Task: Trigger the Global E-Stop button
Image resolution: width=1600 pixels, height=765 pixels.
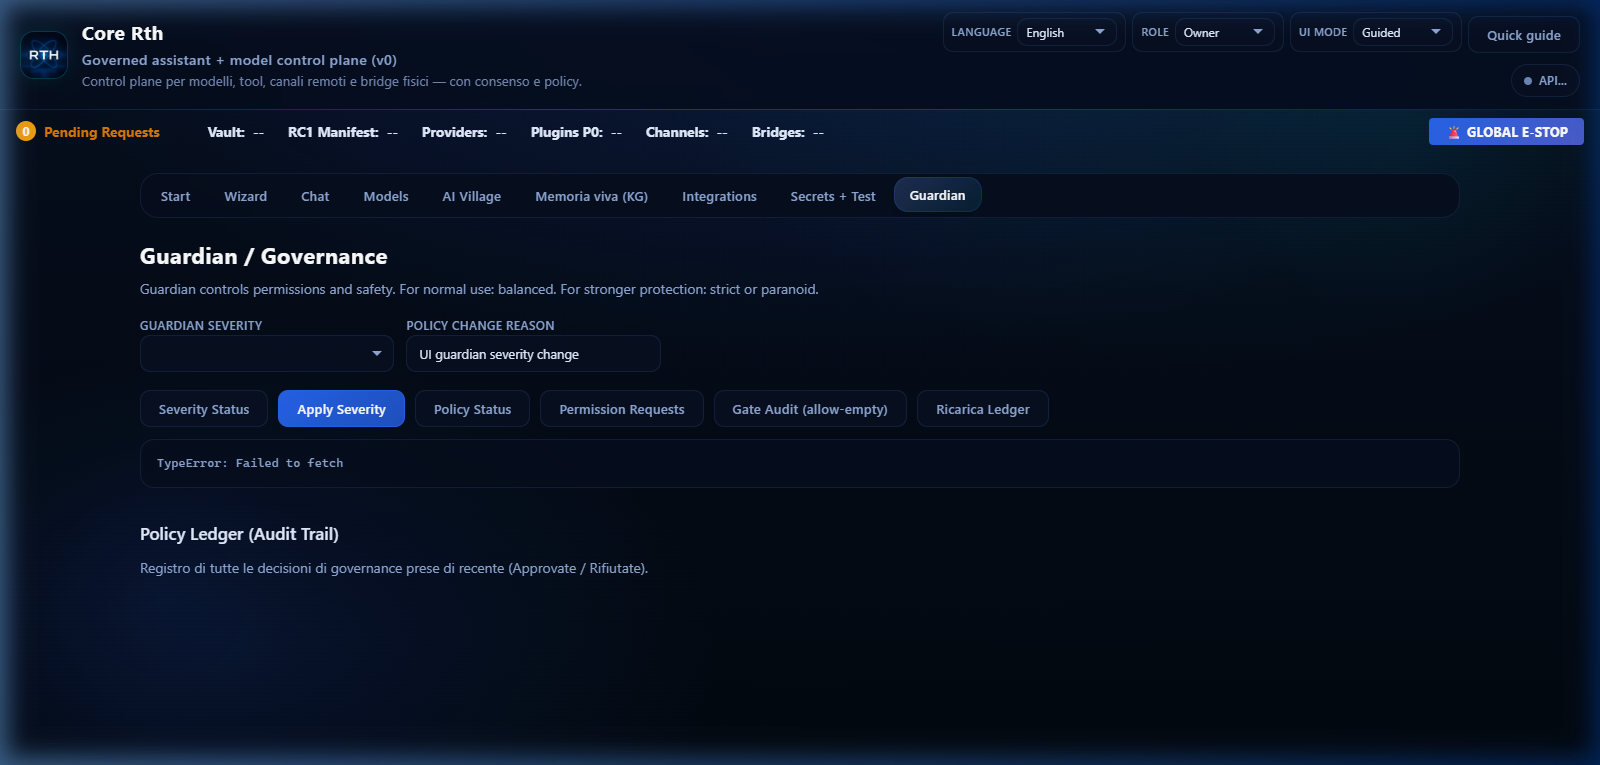Action: [x=1506, y=132]
